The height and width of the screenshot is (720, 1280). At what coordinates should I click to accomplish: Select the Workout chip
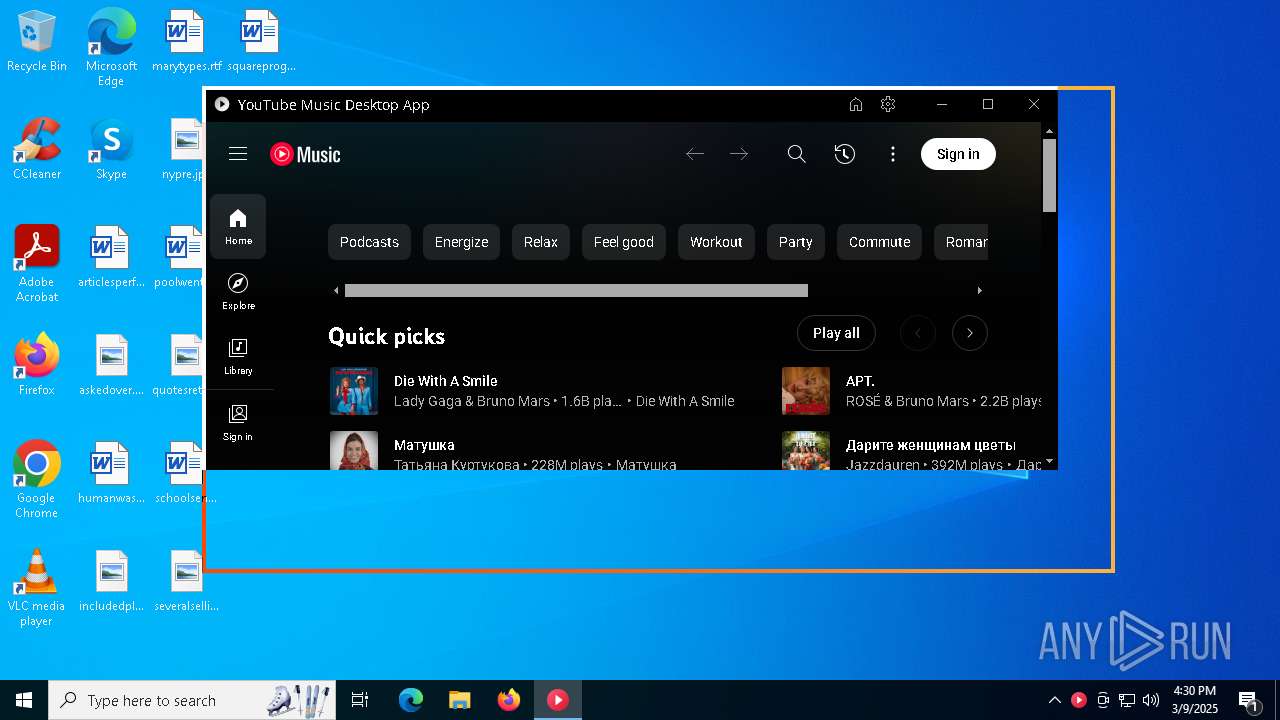tap(716, 242)
